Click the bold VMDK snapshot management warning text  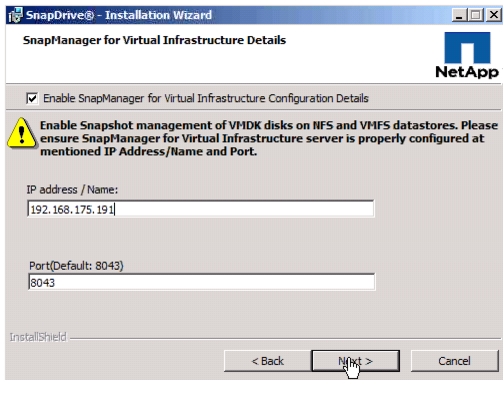click(x=269, y=138)
